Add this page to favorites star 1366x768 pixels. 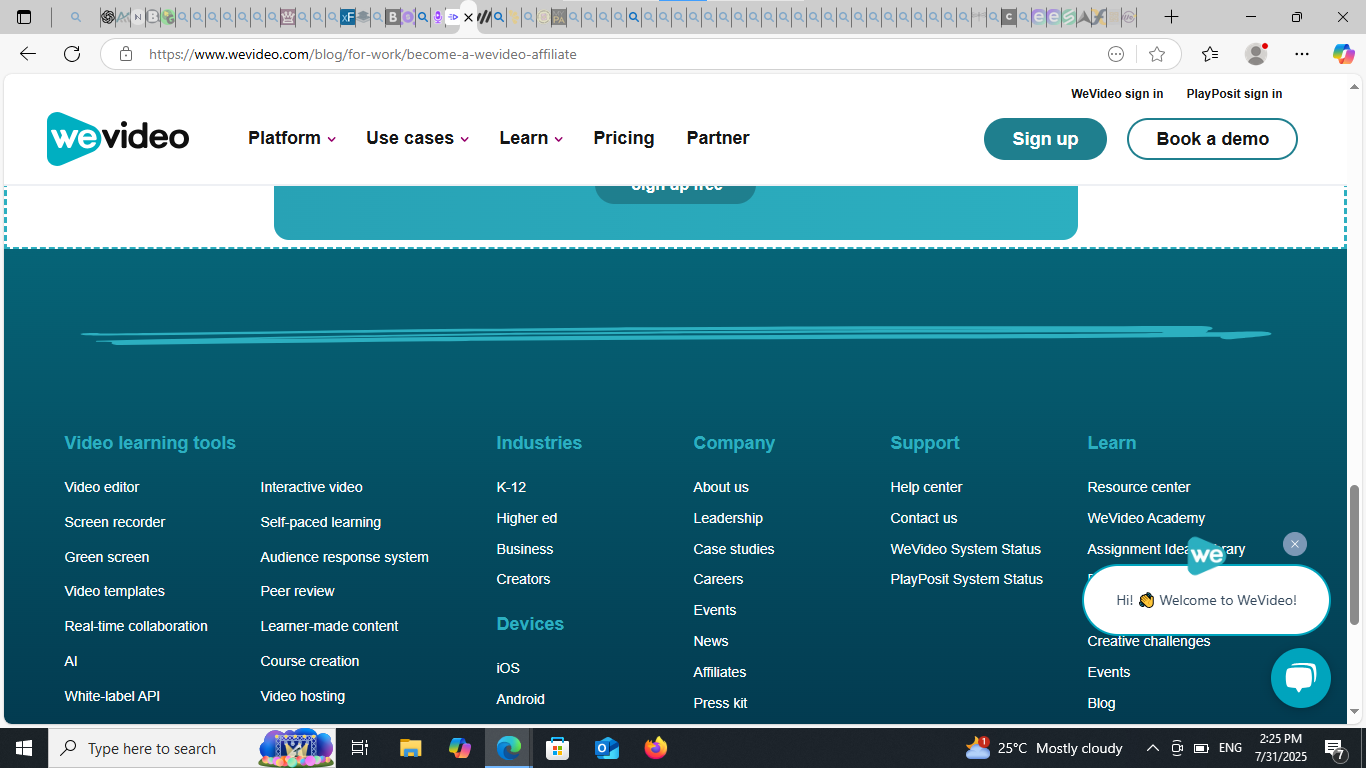1157,54
